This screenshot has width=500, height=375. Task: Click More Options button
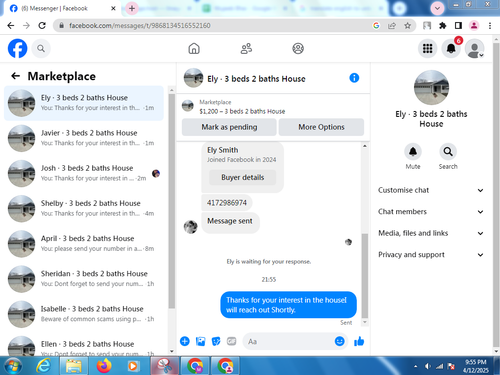(321, 127)
